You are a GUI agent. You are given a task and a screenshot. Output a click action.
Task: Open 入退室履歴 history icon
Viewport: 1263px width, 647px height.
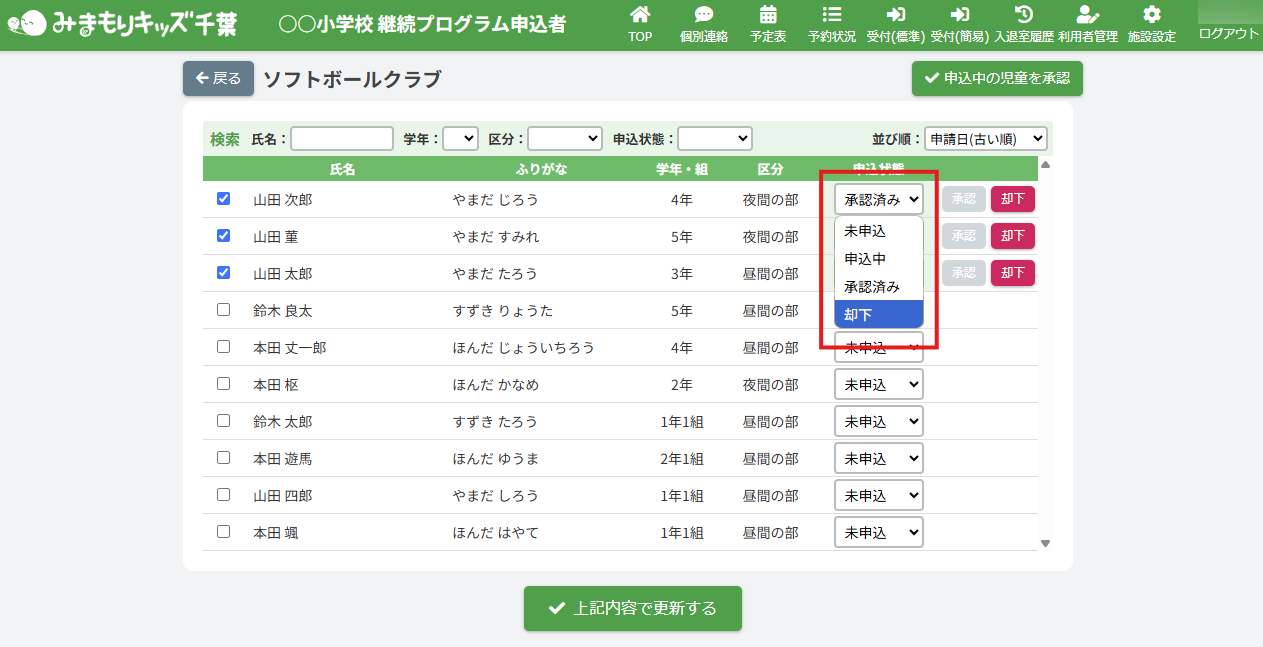(1023, 15)
